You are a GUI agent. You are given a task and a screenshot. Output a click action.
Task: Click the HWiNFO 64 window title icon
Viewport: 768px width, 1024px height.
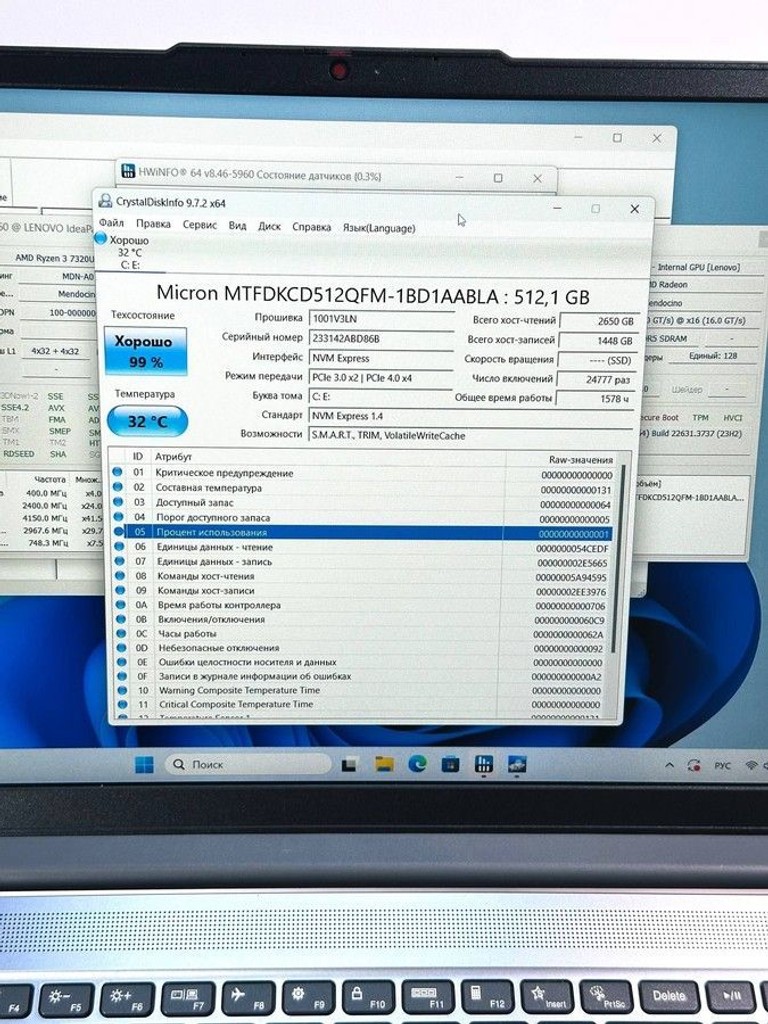pyautogui.click(x=128, y=171)
